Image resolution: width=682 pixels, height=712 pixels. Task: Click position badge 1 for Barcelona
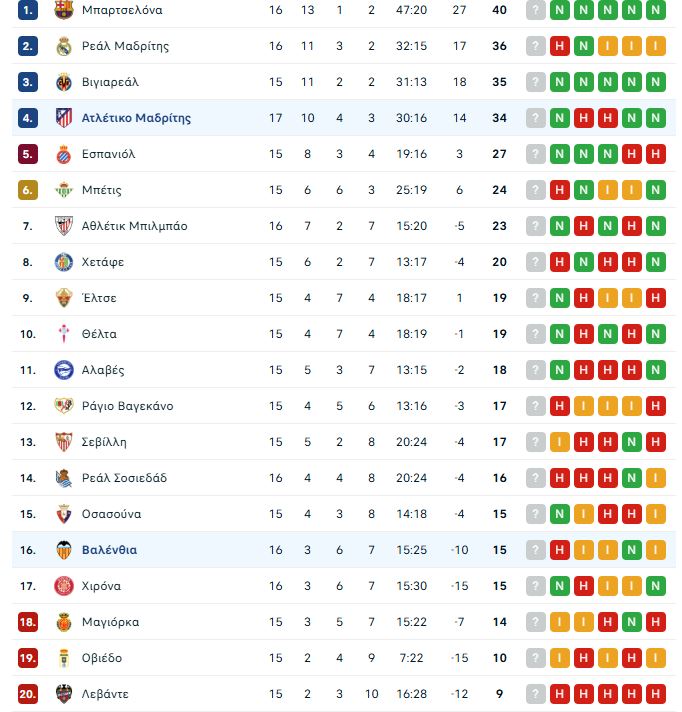pyautogui.click(x=28, y=10)
